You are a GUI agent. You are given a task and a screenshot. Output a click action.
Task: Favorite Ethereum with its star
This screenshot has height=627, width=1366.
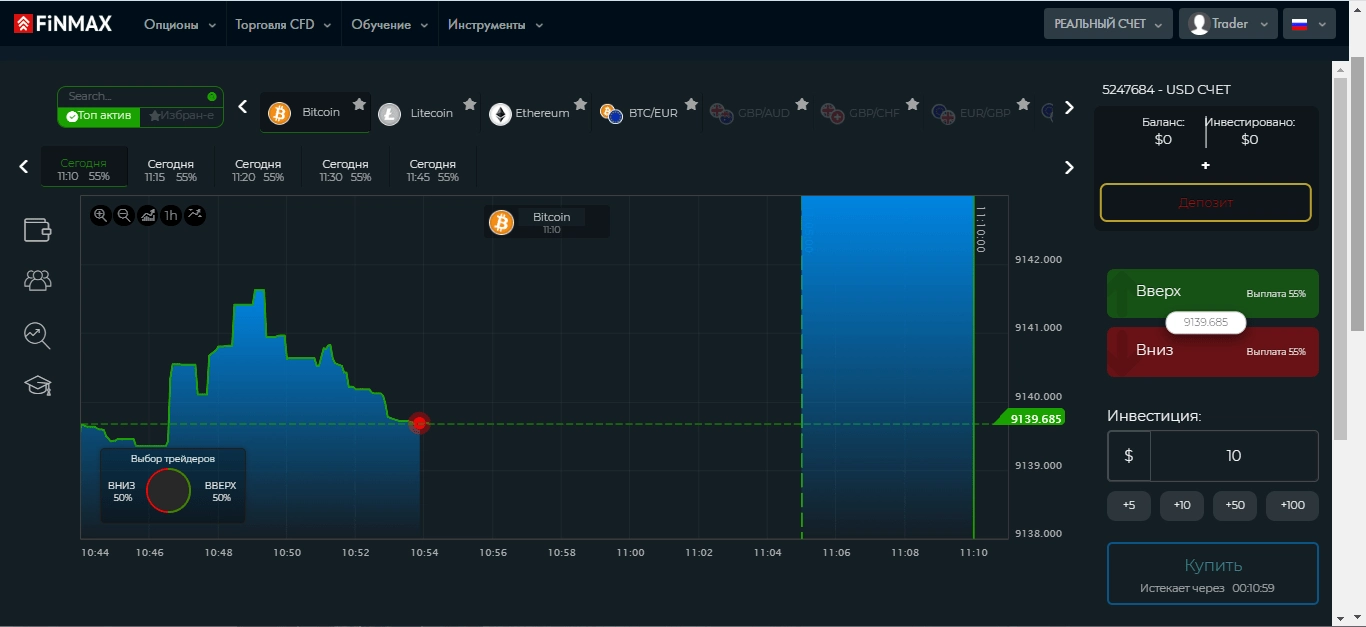point(580,103)
